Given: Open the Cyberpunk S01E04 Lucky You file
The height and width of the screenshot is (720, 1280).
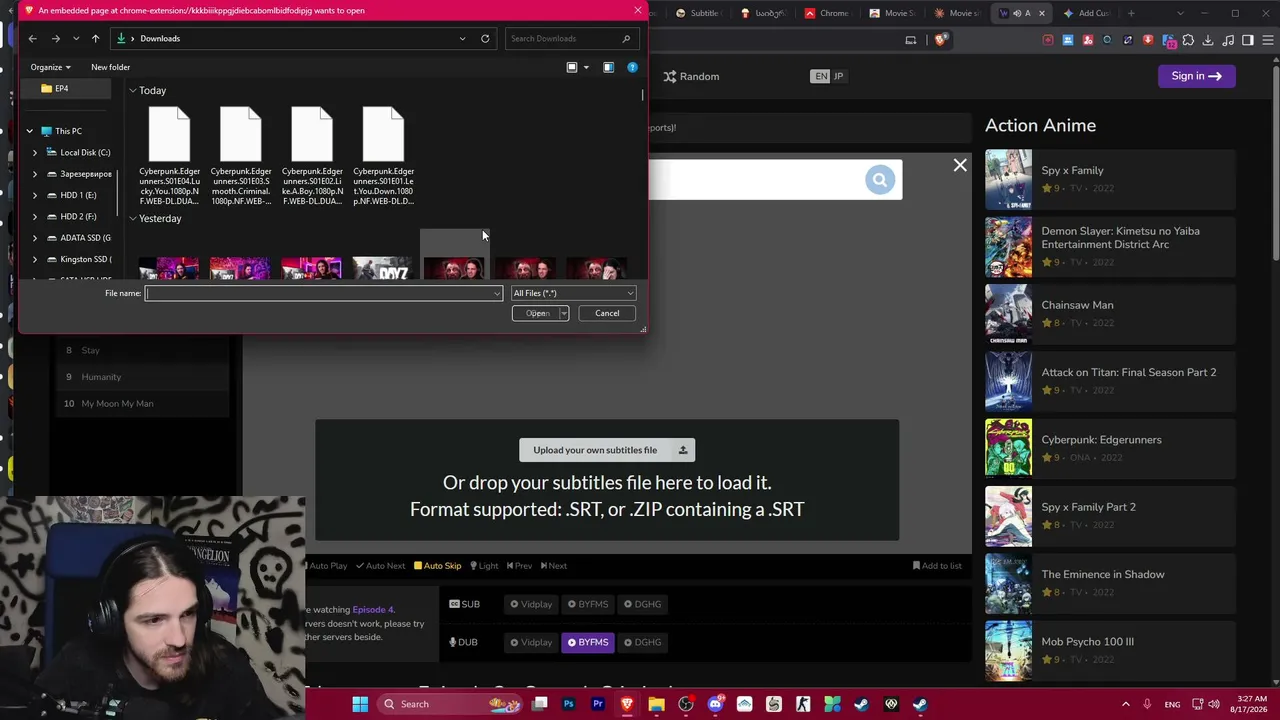Looking at the screenshot, I should pyautogui.click(x=169, y=156).
